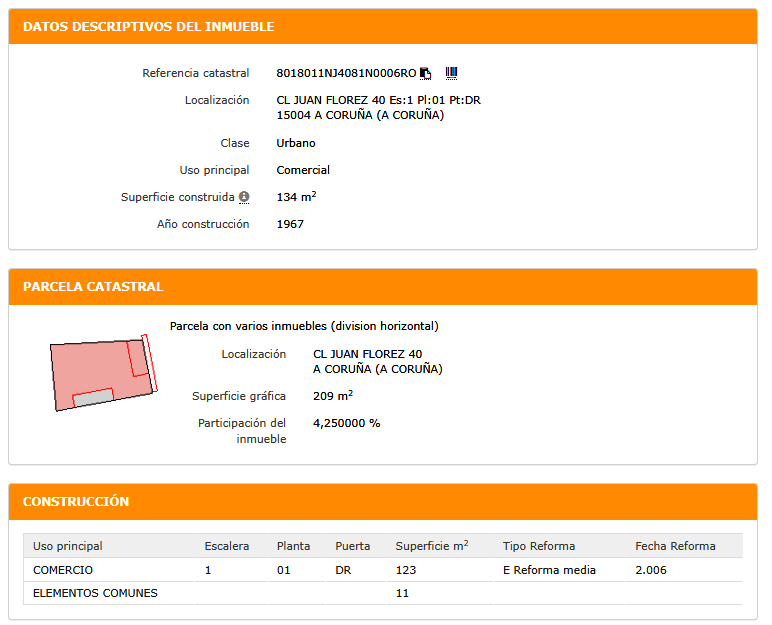Viewport: 772px width, 625px height.
Task: Click the Tipo Reforma column header
Action: [539, 546]
